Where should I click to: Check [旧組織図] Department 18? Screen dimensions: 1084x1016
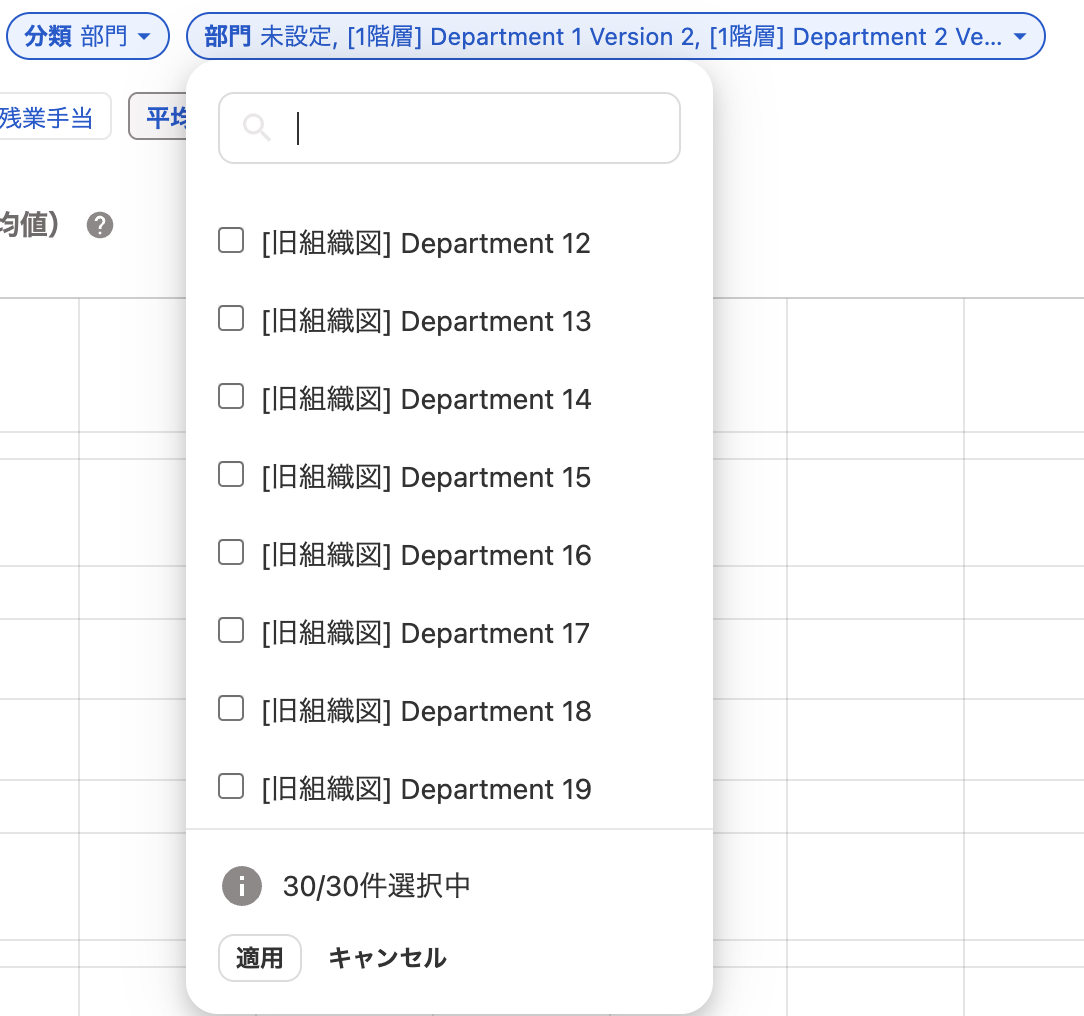[x=231, y=709]
